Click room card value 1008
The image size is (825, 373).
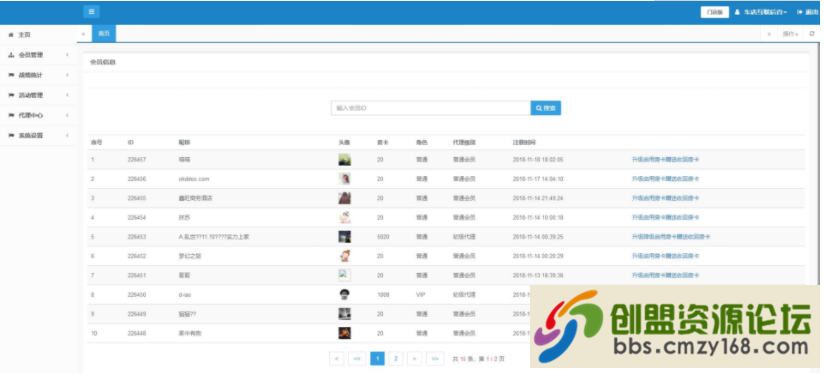[x=383, y=295]
